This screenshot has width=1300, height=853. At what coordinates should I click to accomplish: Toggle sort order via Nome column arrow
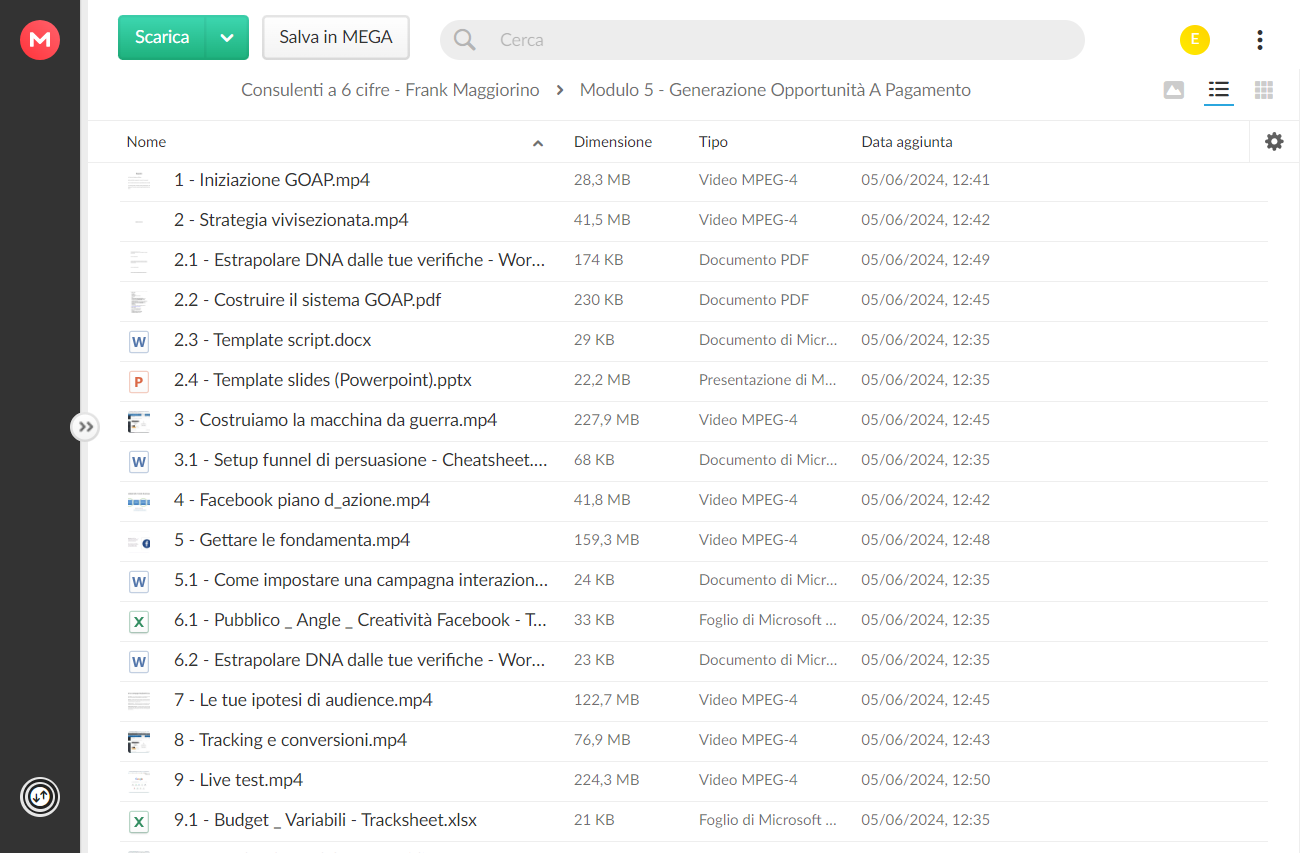538,143
